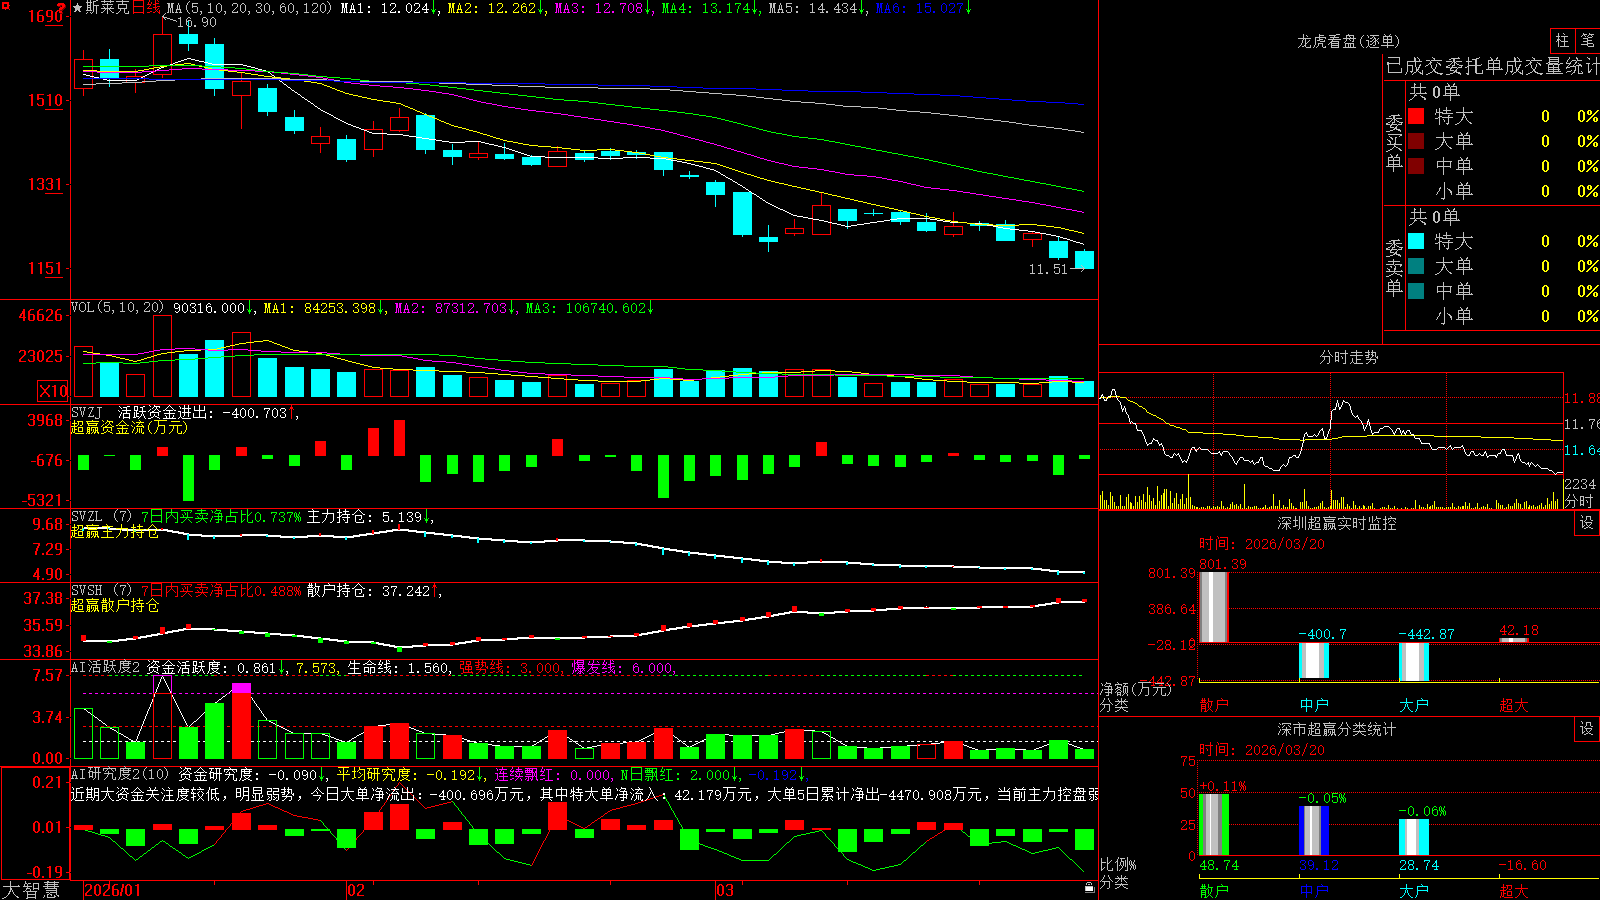Click the cyan 大户 -0.06% bar in classification stats

pos(1414,837)
